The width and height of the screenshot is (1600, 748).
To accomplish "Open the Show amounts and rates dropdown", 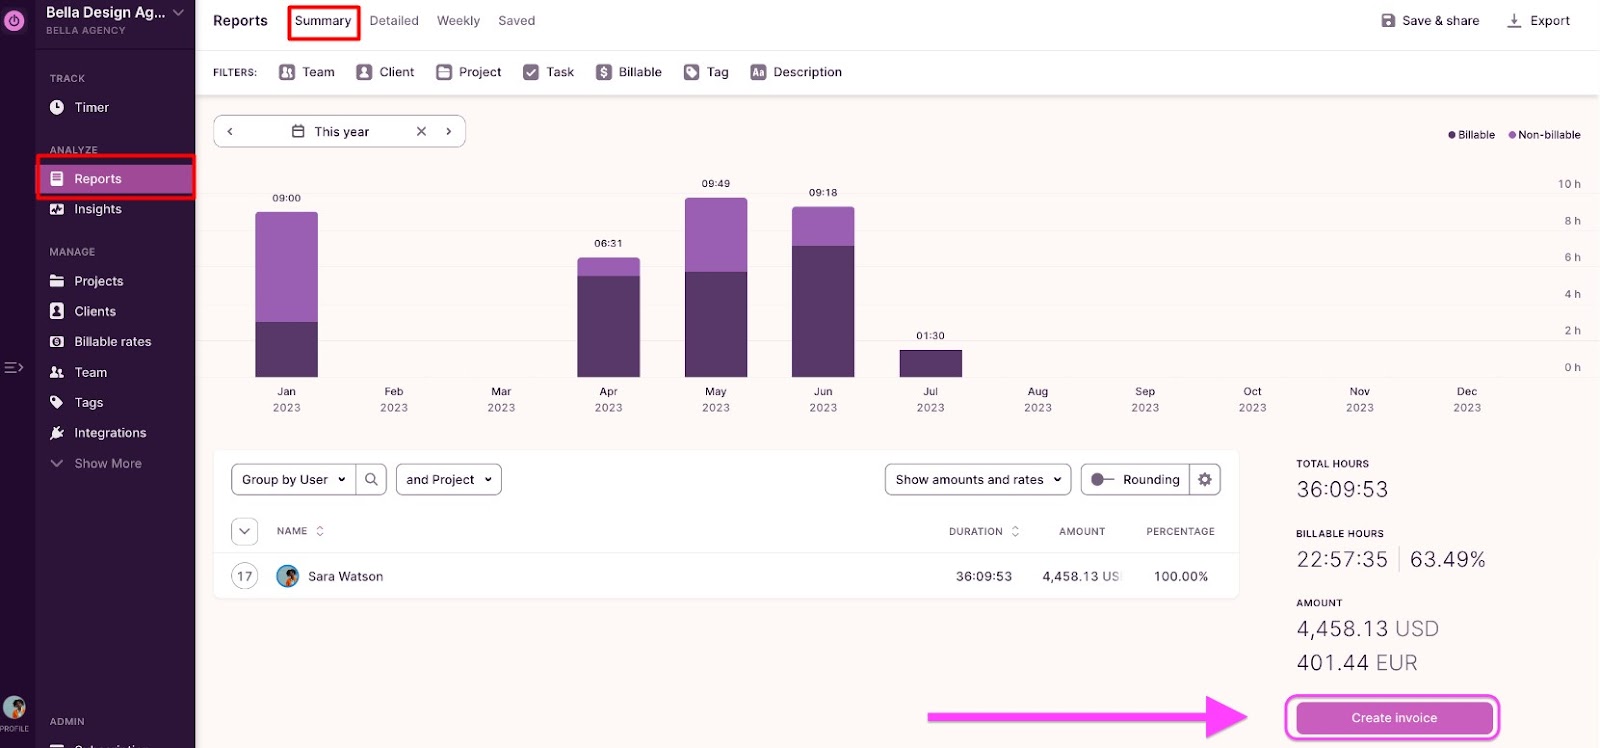I will pyautogui.click(x=977, y=480).
